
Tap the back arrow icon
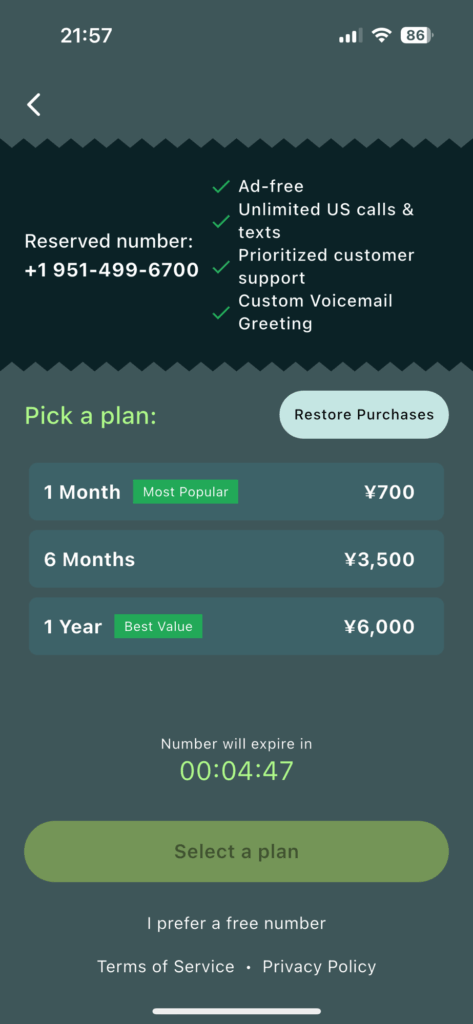point(34,104)
